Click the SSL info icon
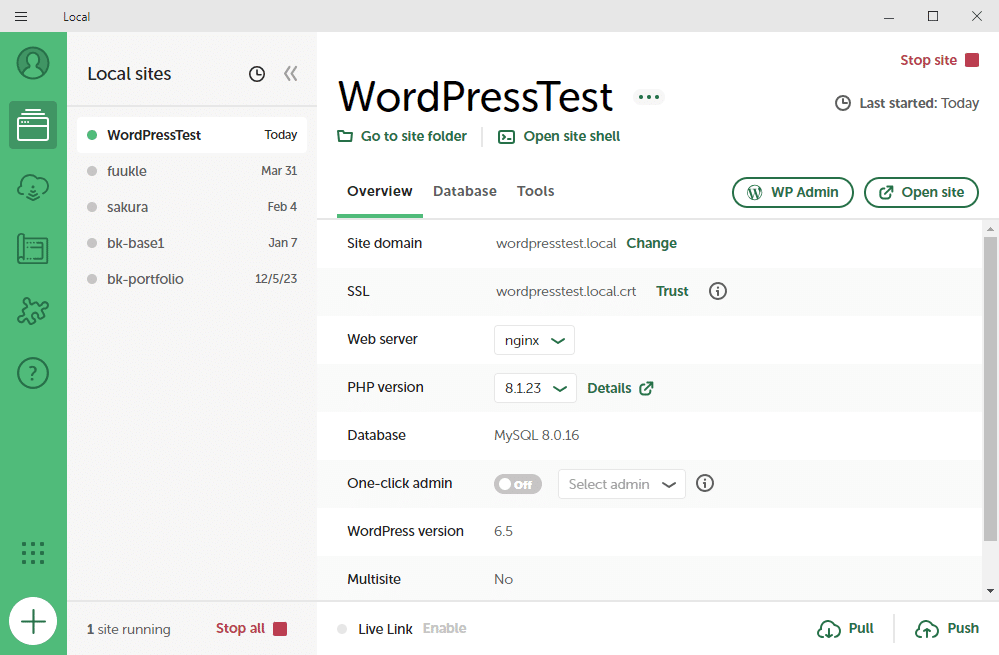Image resolution: width=999 pixels, height=655 pixels. click(718, 291)
